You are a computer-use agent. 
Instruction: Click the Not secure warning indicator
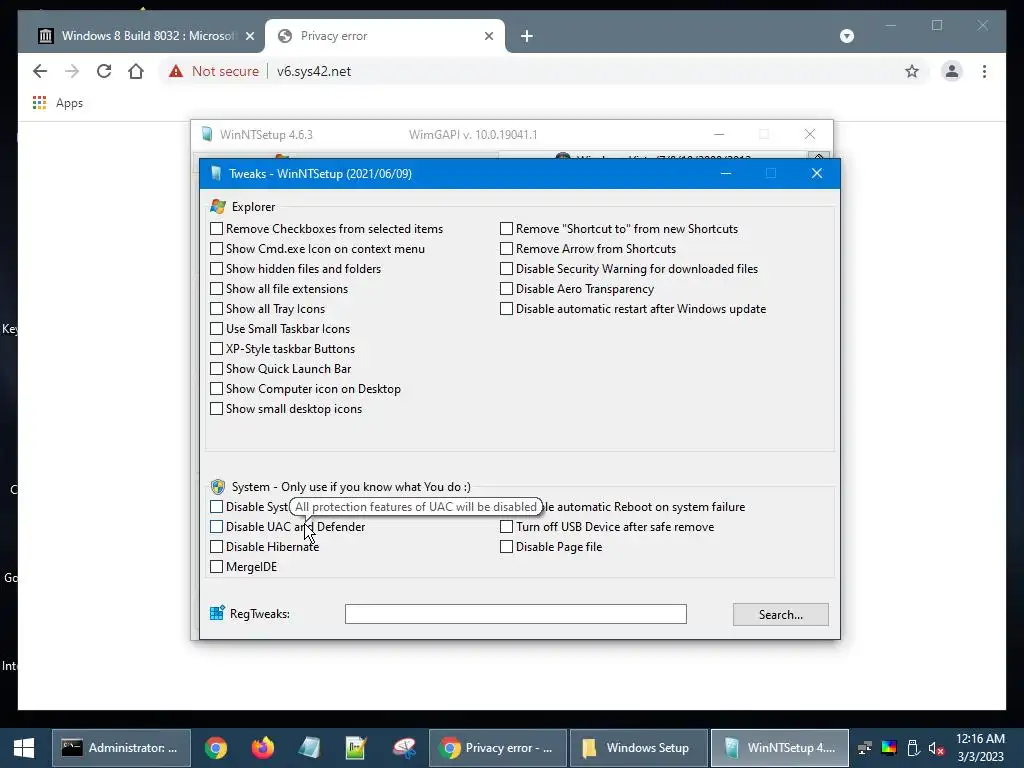[x=214, y=71]
